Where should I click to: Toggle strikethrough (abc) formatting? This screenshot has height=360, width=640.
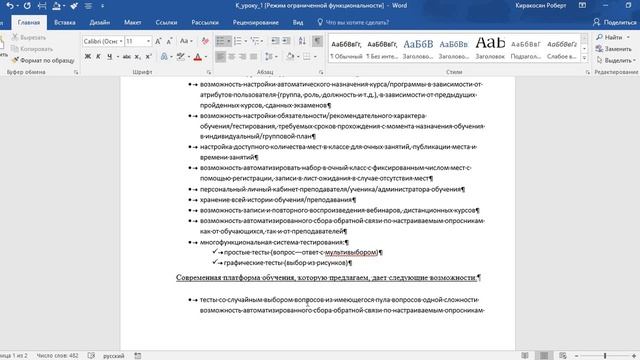(127, 56)
